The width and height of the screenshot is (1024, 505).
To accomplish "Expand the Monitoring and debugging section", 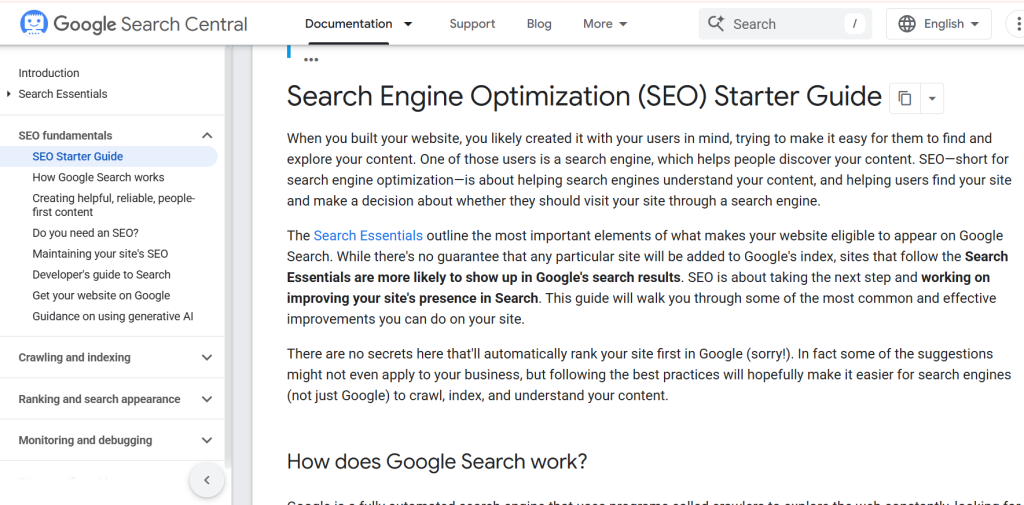I will [x=207, y=440].
